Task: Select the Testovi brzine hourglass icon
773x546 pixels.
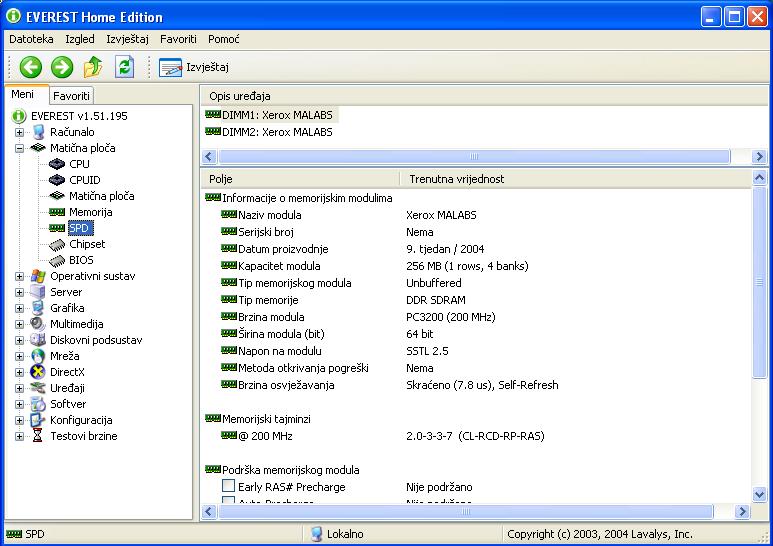Action: click(x=38, y=436)
